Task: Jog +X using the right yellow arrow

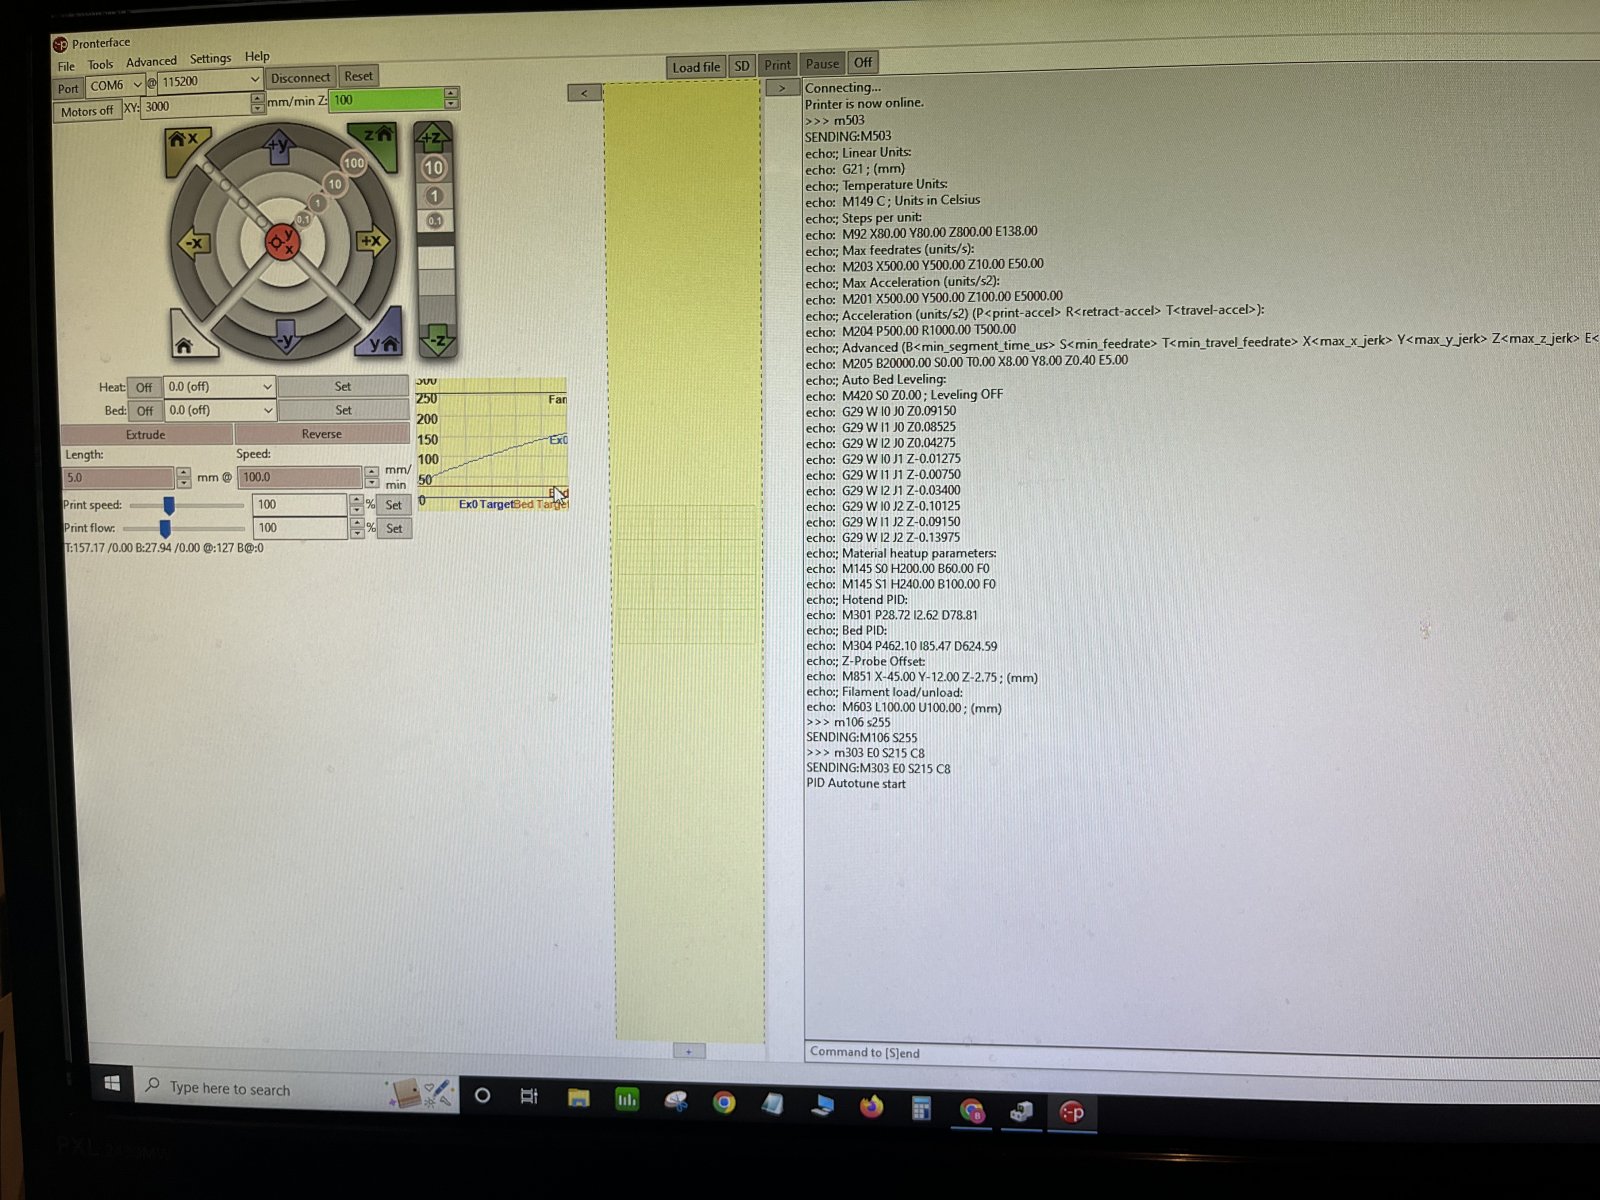Action: 372,241
